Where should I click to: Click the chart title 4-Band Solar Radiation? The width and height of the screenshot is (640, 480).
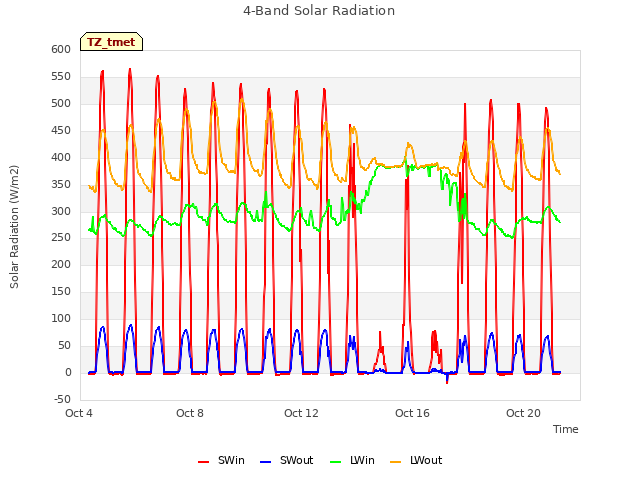(x=319, y=11)
